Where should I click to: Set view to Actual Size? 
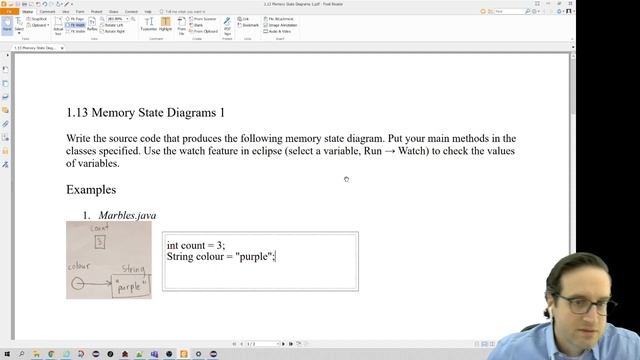58,25
